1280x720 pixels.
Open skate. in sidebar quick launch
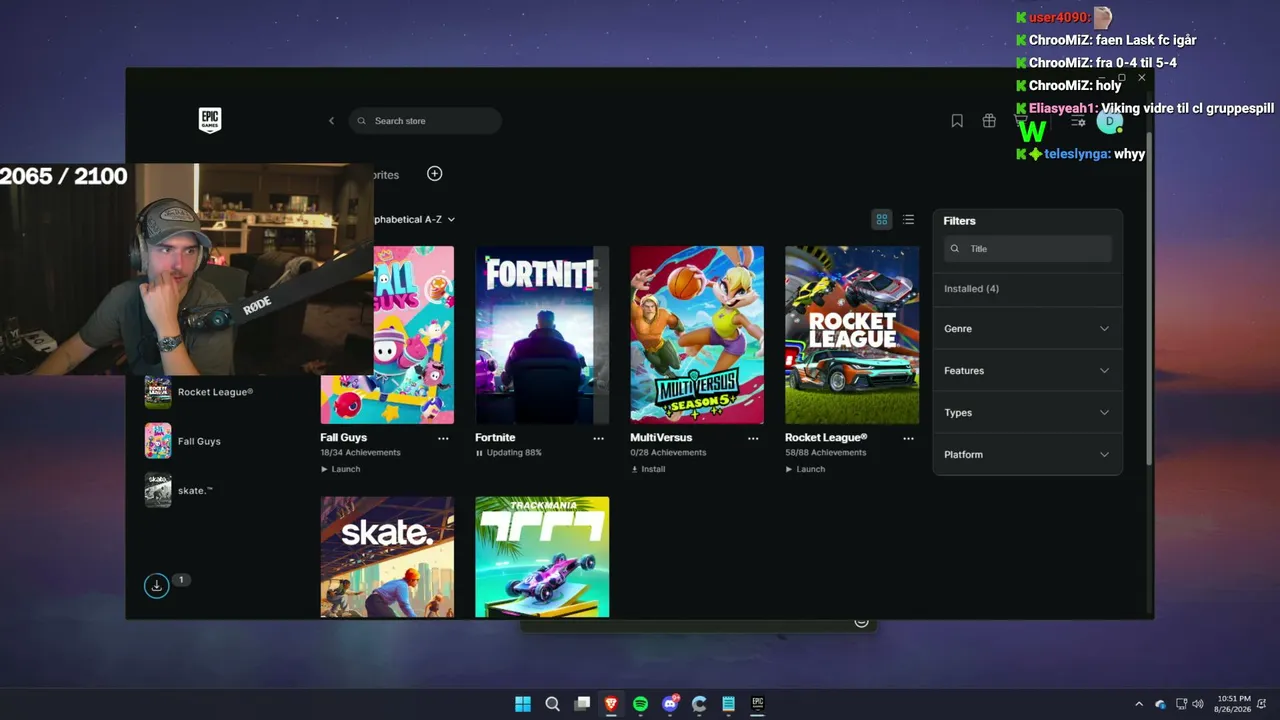click(x=179, y=491)
